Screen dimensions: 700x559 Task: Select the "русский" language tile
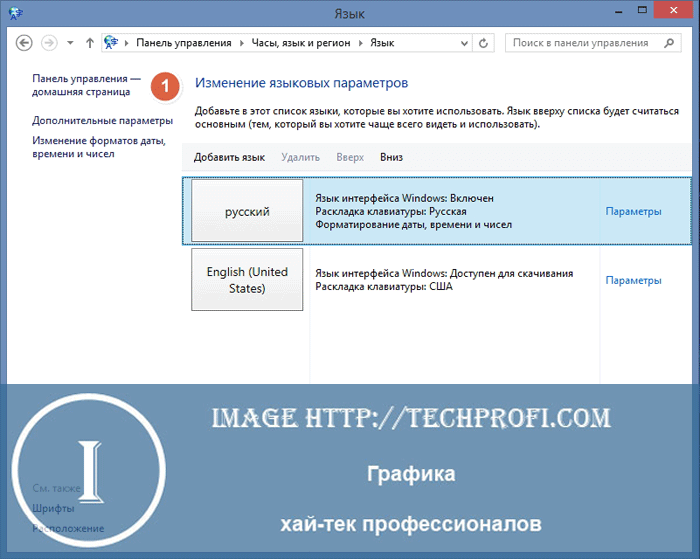pos(247,212)
